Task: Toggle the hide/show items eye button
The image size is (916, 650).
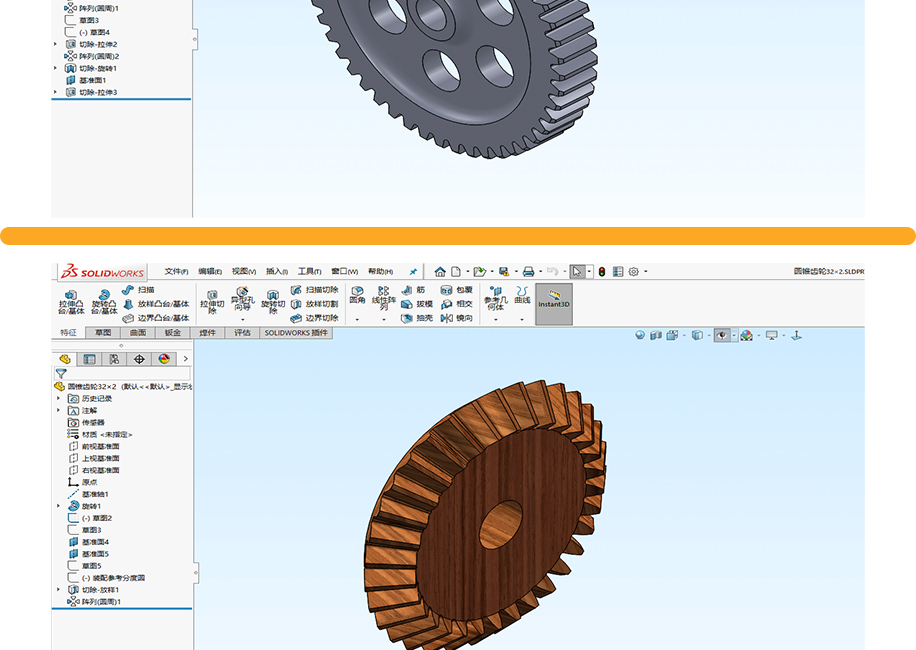Action: 722,335
